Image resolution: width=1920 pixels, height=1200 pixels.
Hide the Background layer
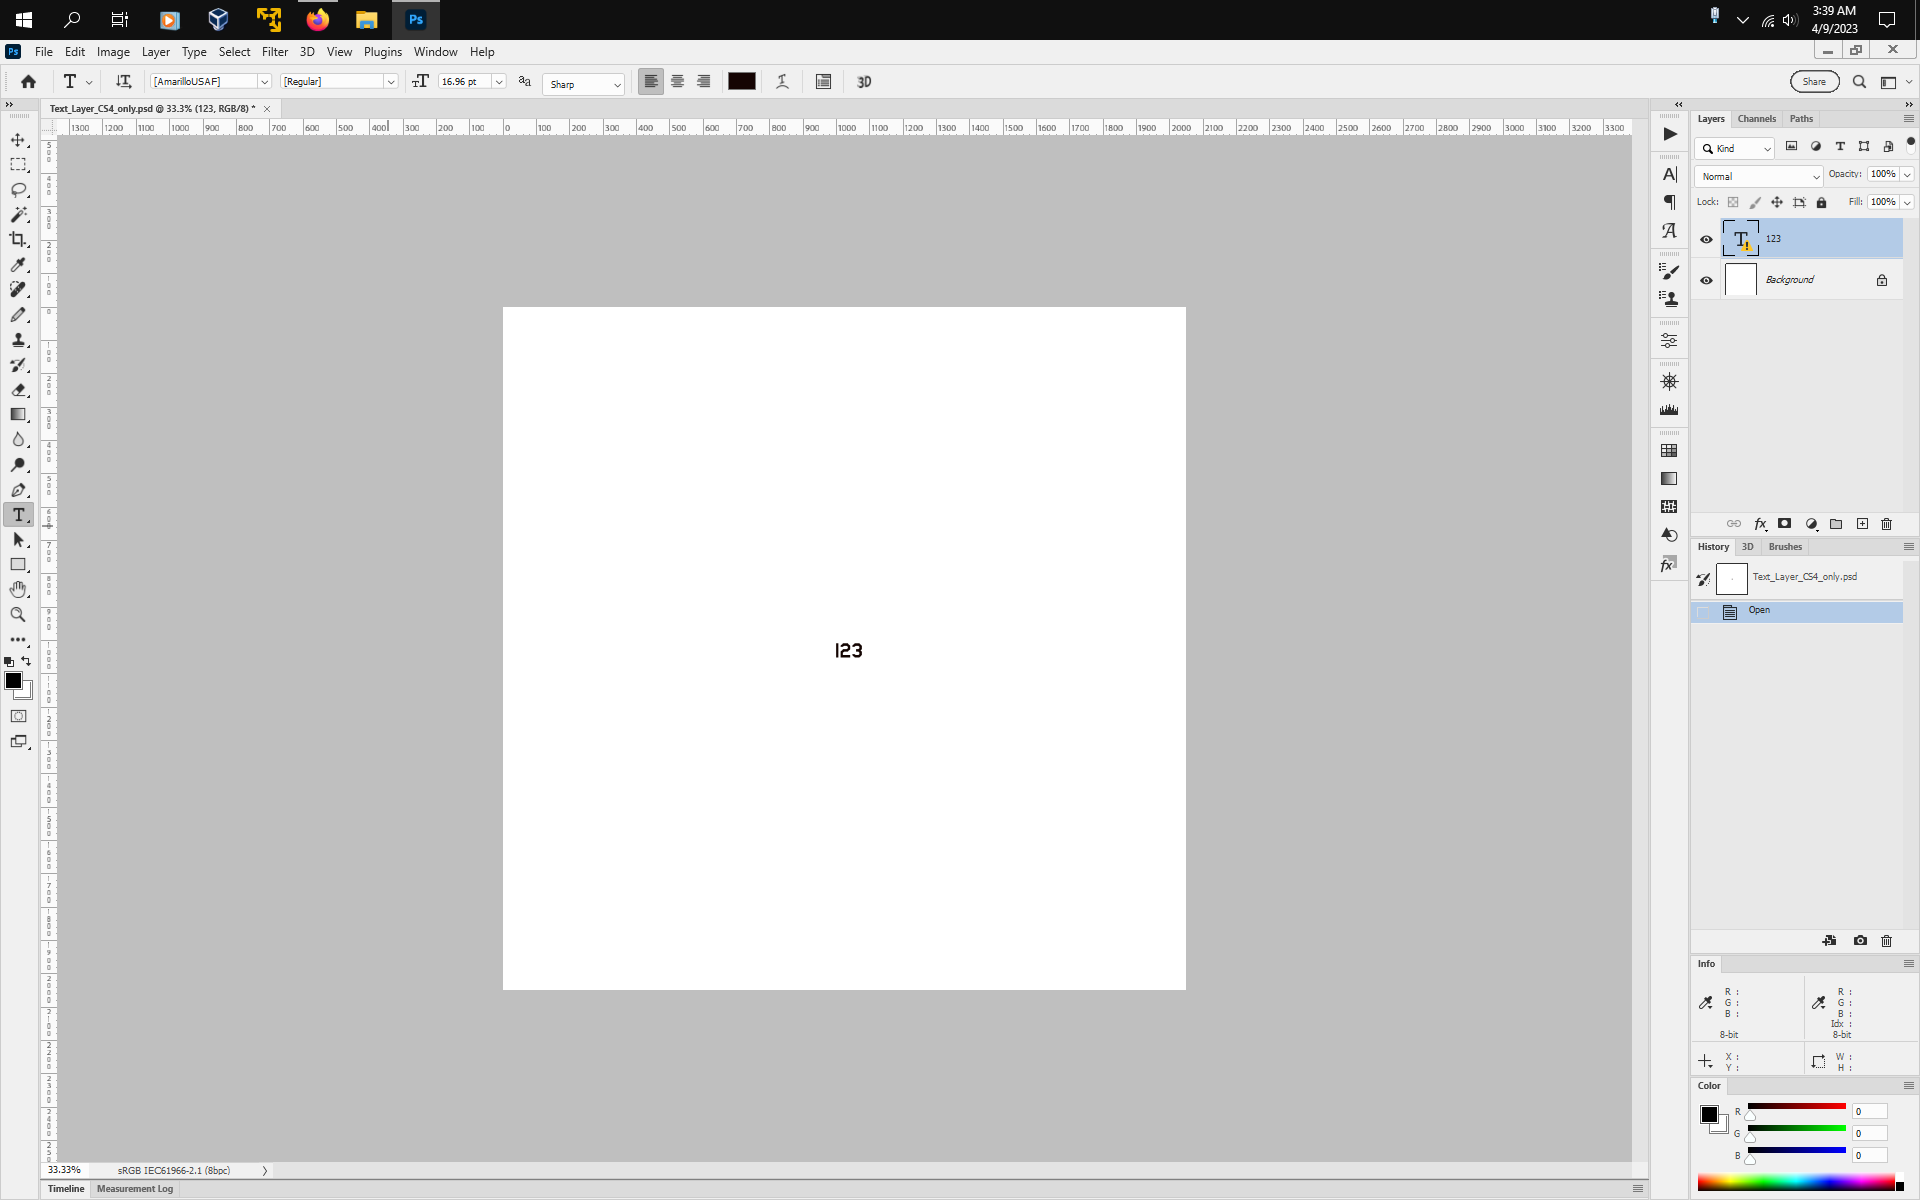pos(1706,280)
